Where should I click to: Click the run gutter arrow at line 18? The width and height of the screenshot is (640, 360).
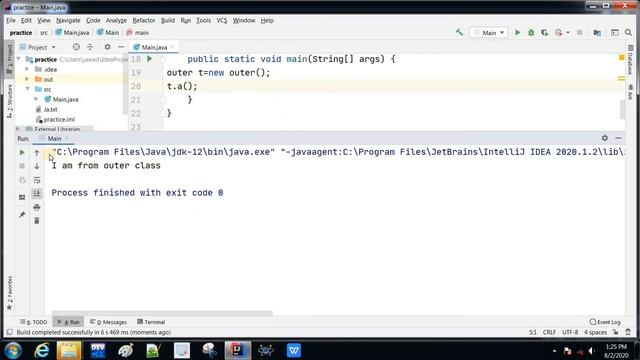coord(149,59)
